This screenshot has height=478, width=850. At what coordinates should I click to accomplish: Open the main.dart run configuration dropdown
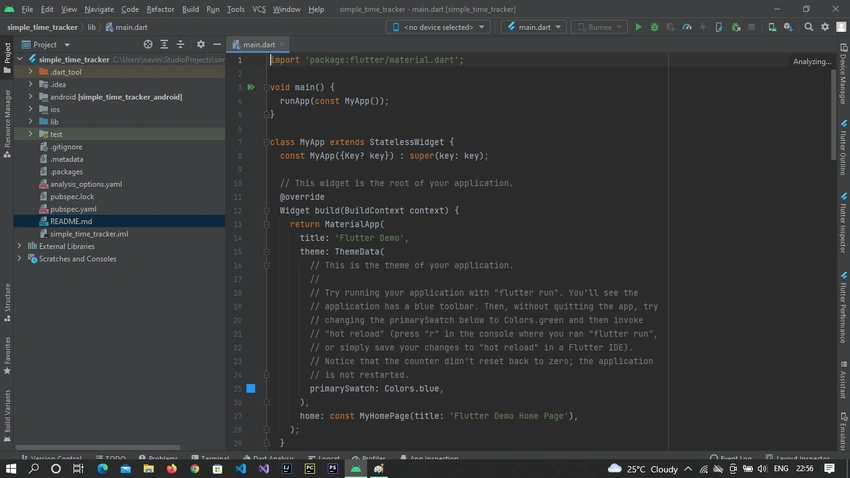point(534,27)
